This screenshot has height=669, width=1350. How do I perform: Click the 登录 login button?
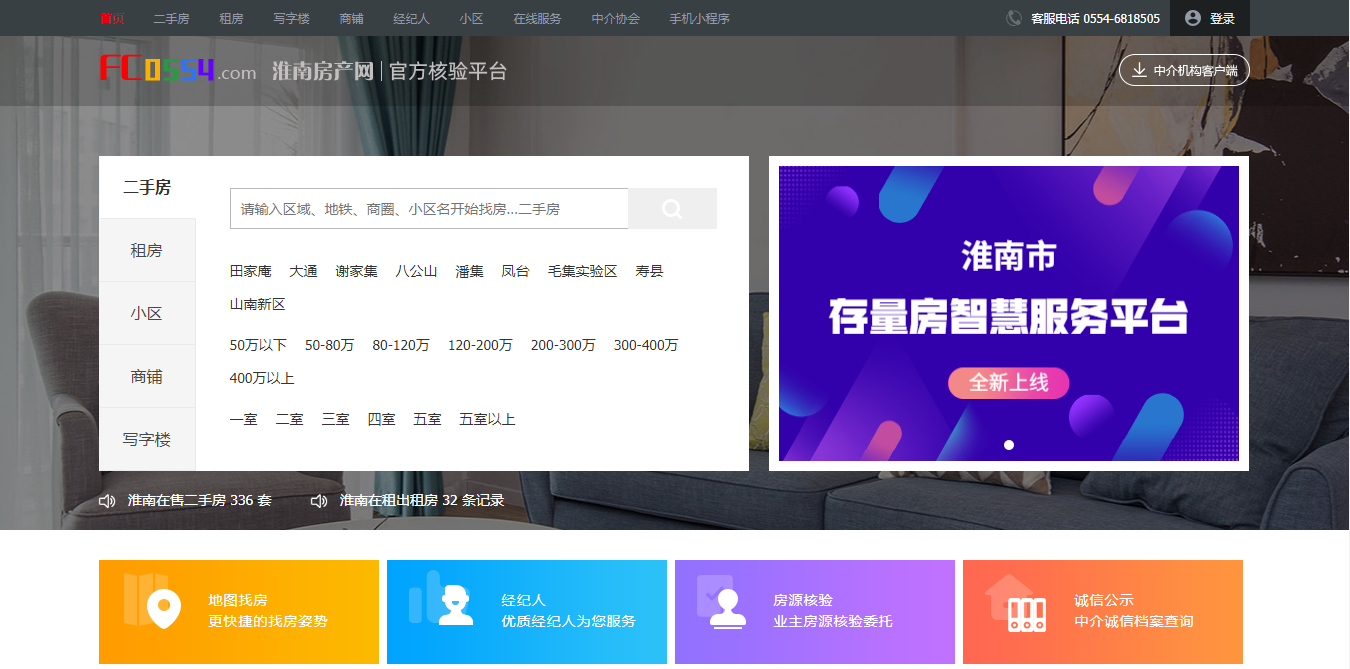[1210, 18]
